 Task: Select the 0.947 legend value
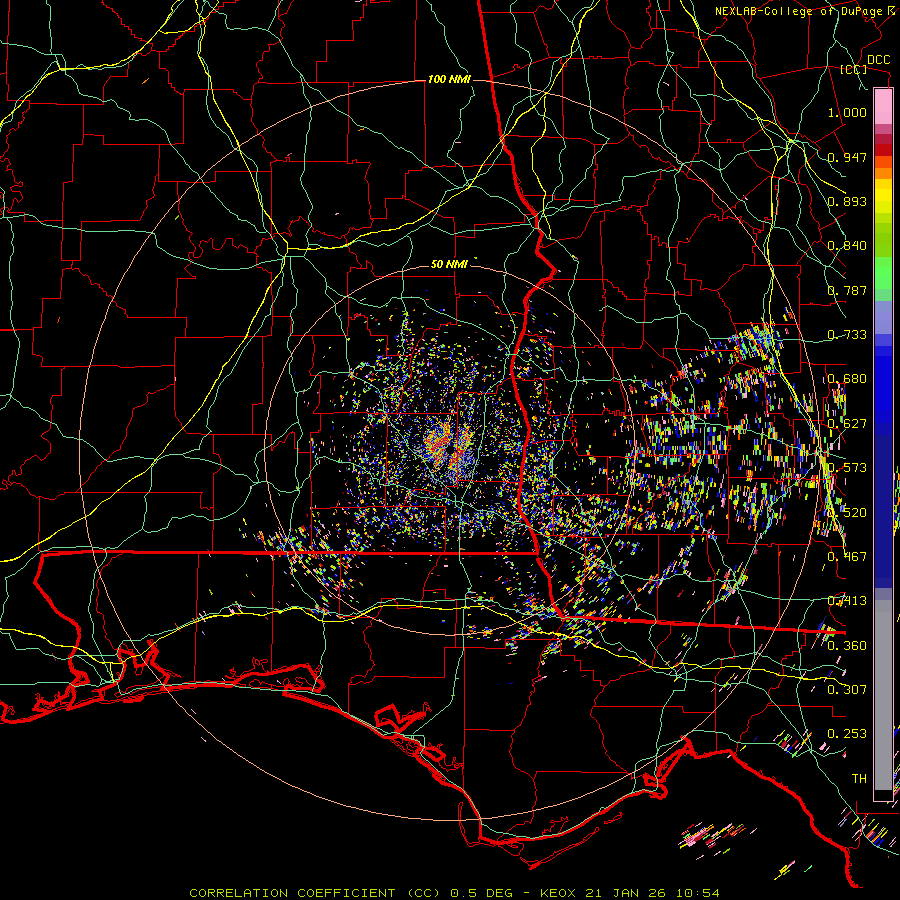coord(847,157)
